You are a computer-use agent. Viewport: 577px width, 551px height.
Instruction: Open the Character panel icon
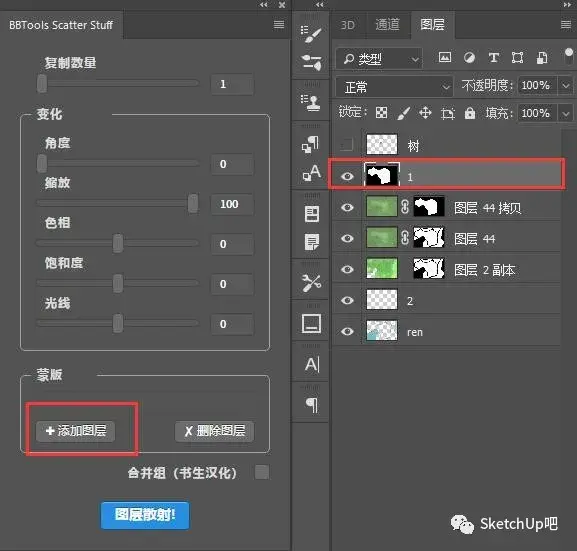pyautogui.click(x=311, y=364)
